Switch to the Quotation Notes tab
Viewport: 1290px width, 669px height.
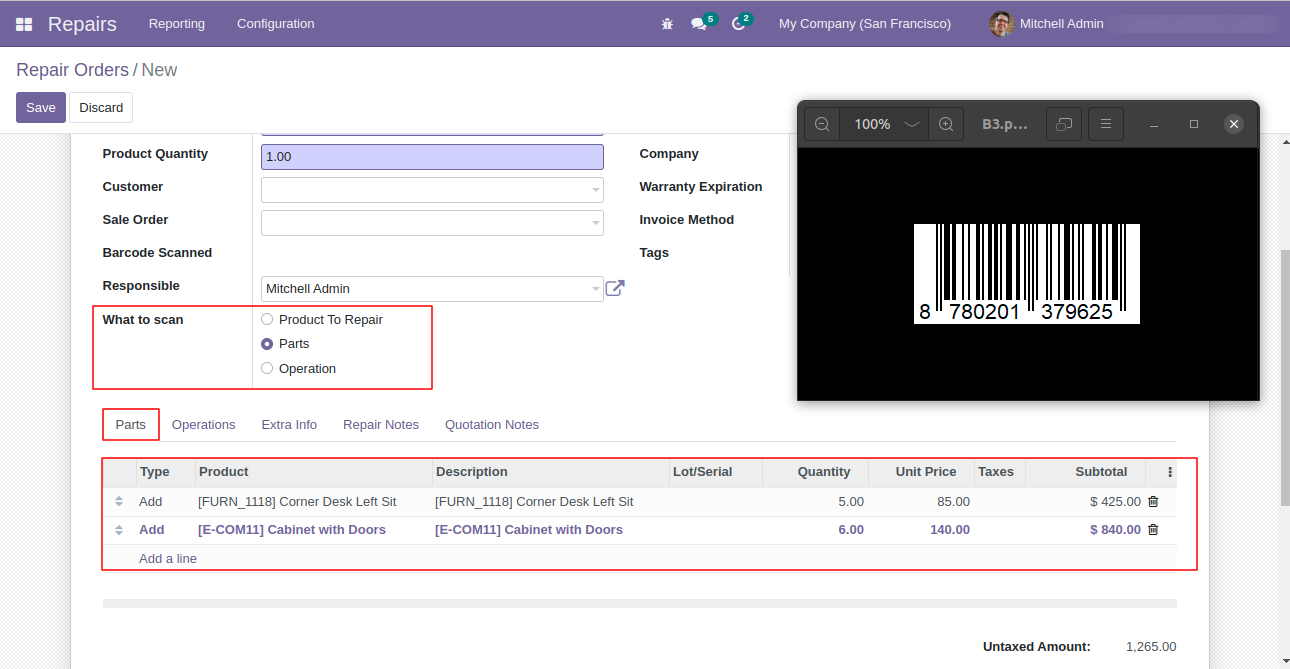click(x=492, y=425)
